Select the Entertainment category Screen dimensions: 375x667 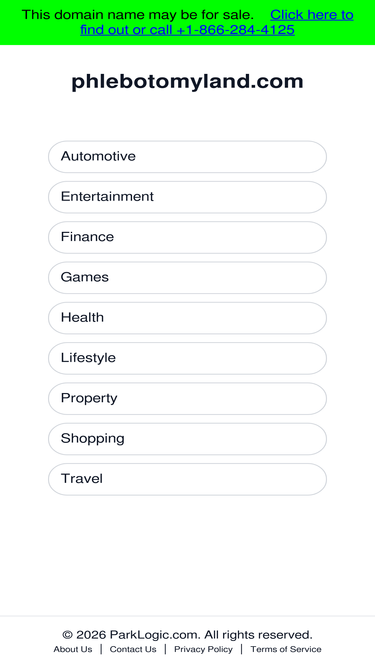click(x=187, y=197)
